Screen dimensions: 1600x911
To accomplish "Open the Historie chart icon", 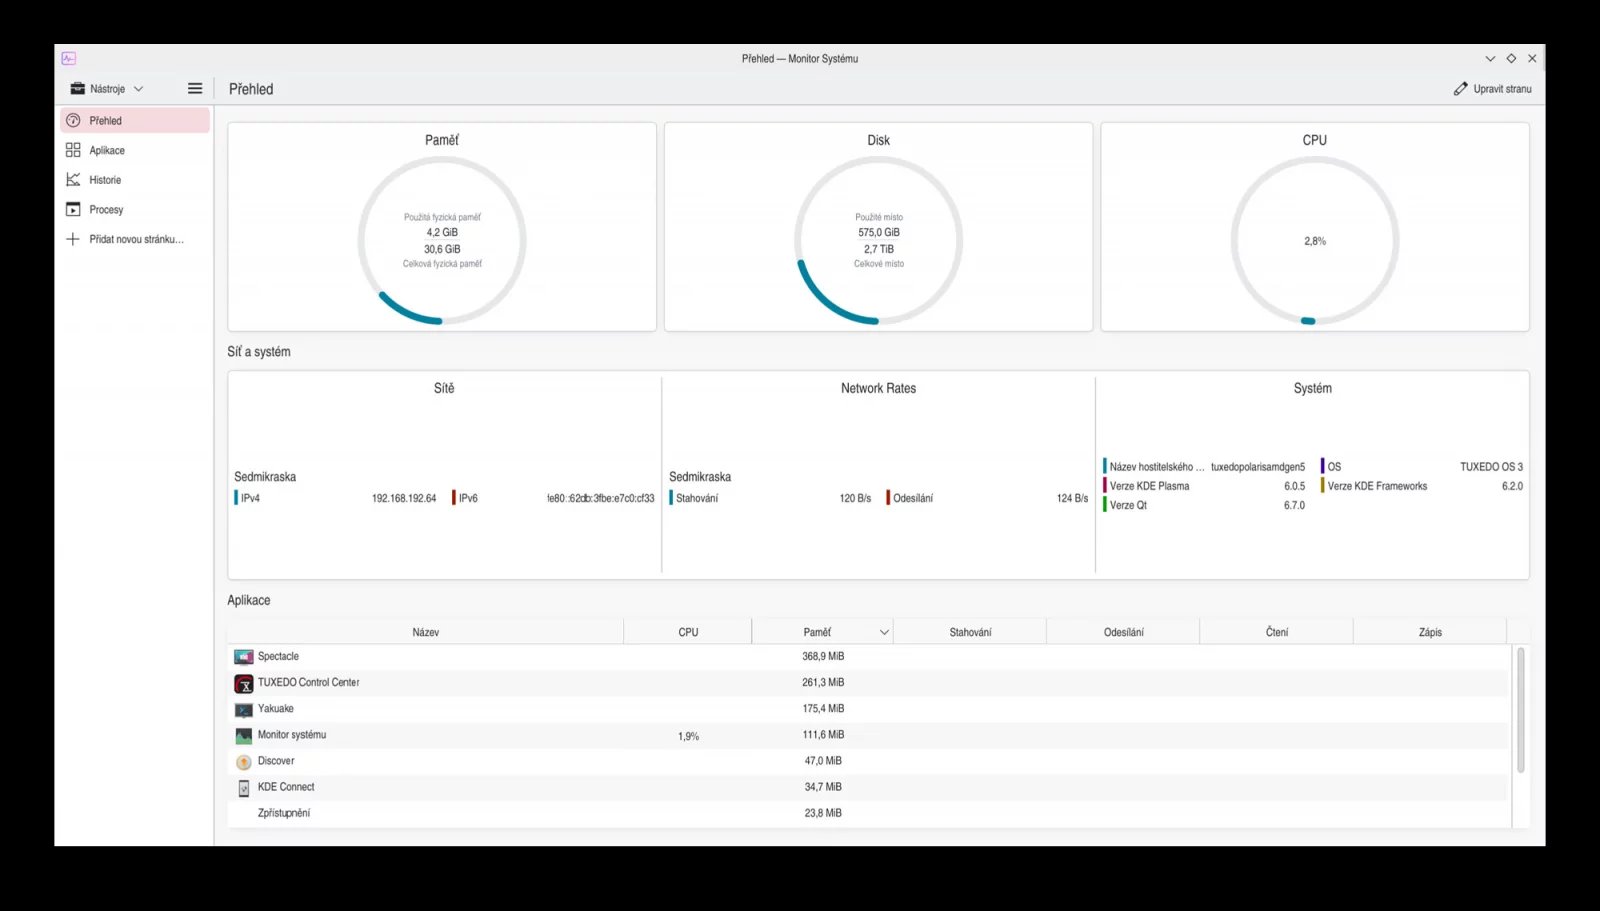I will click(x=73, y=180).
